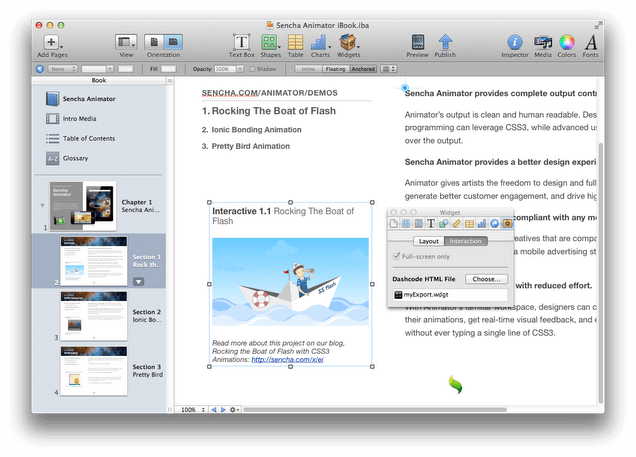The image size is (636, 457).
Task: Go to previous page arrow
Action: (x=214, y=410)
